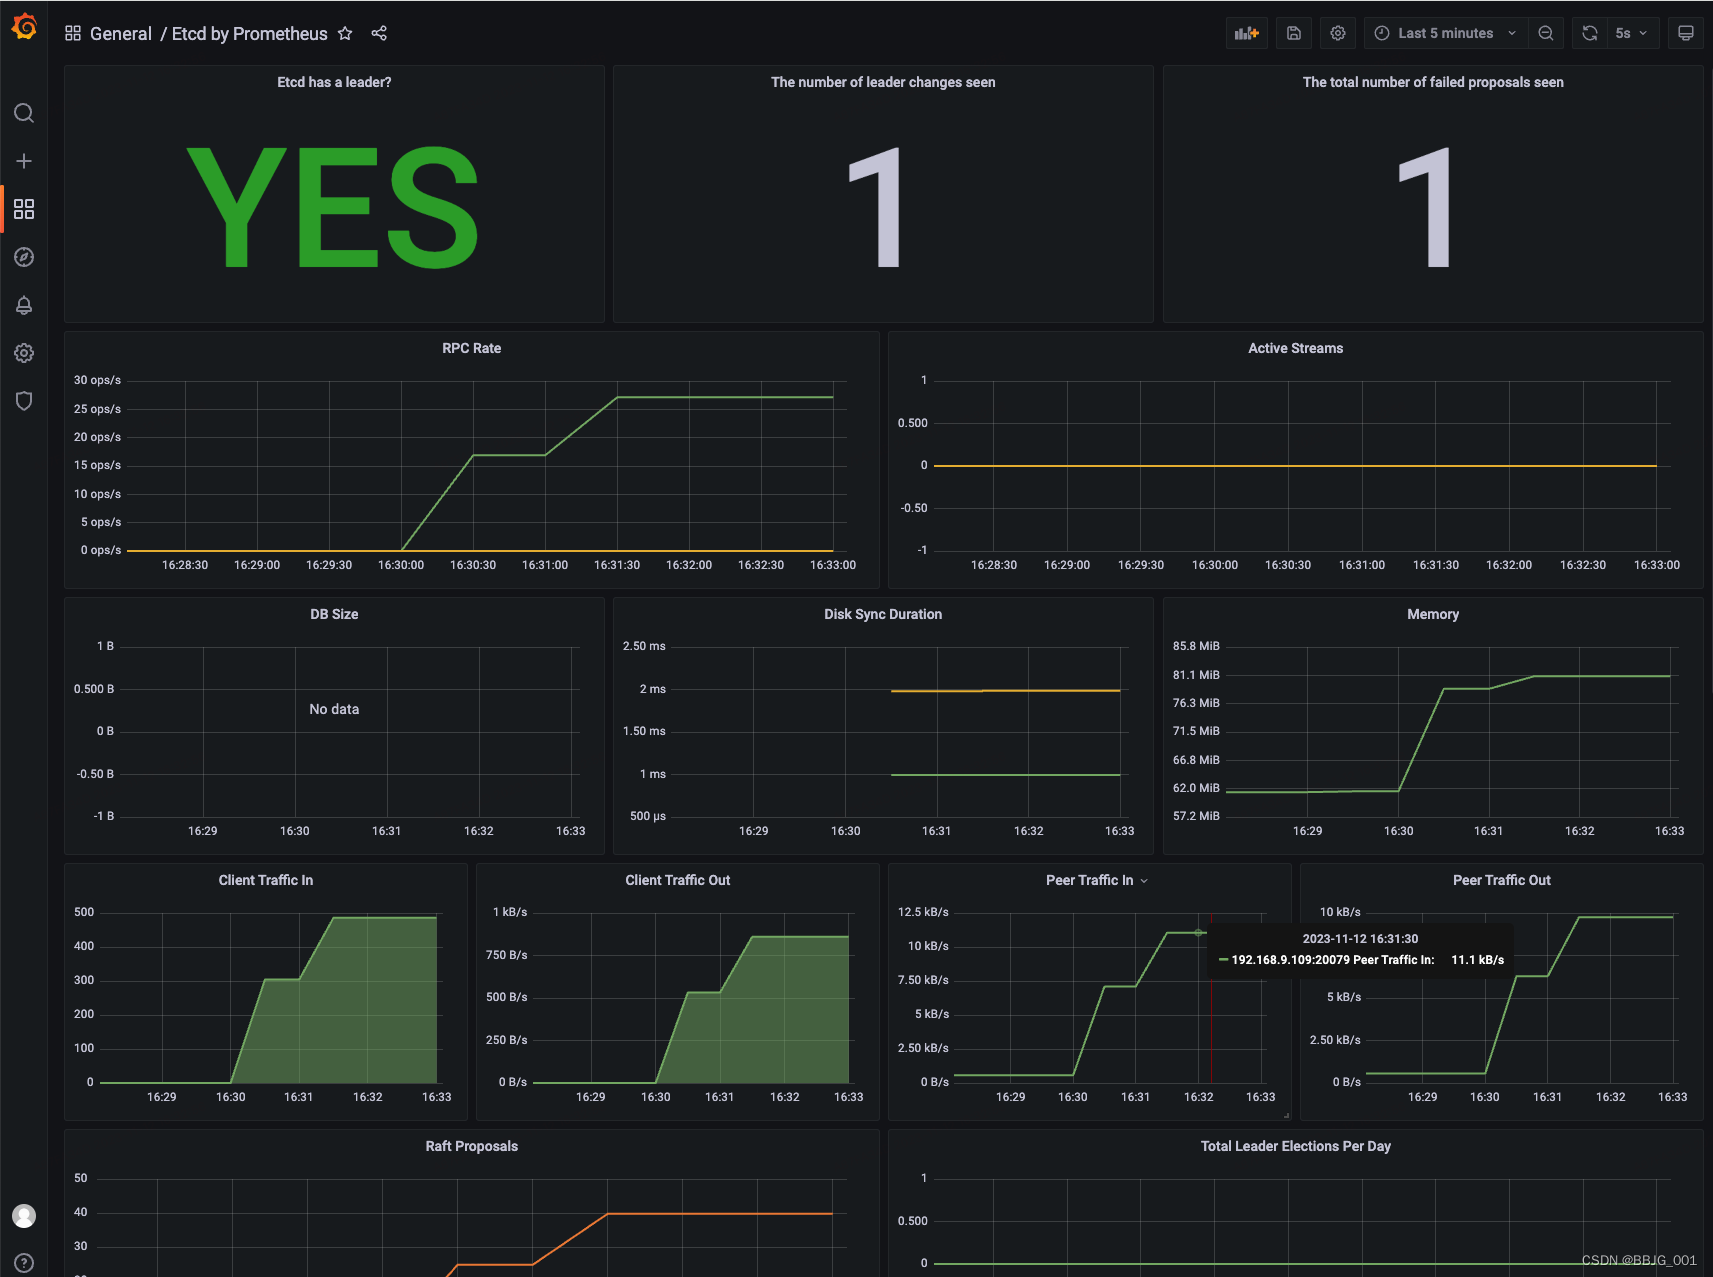This screenshot has width=1713, height=1277.
Task: Click the '85.8 MiB' Memory axis label
Action: [1196, 646]
